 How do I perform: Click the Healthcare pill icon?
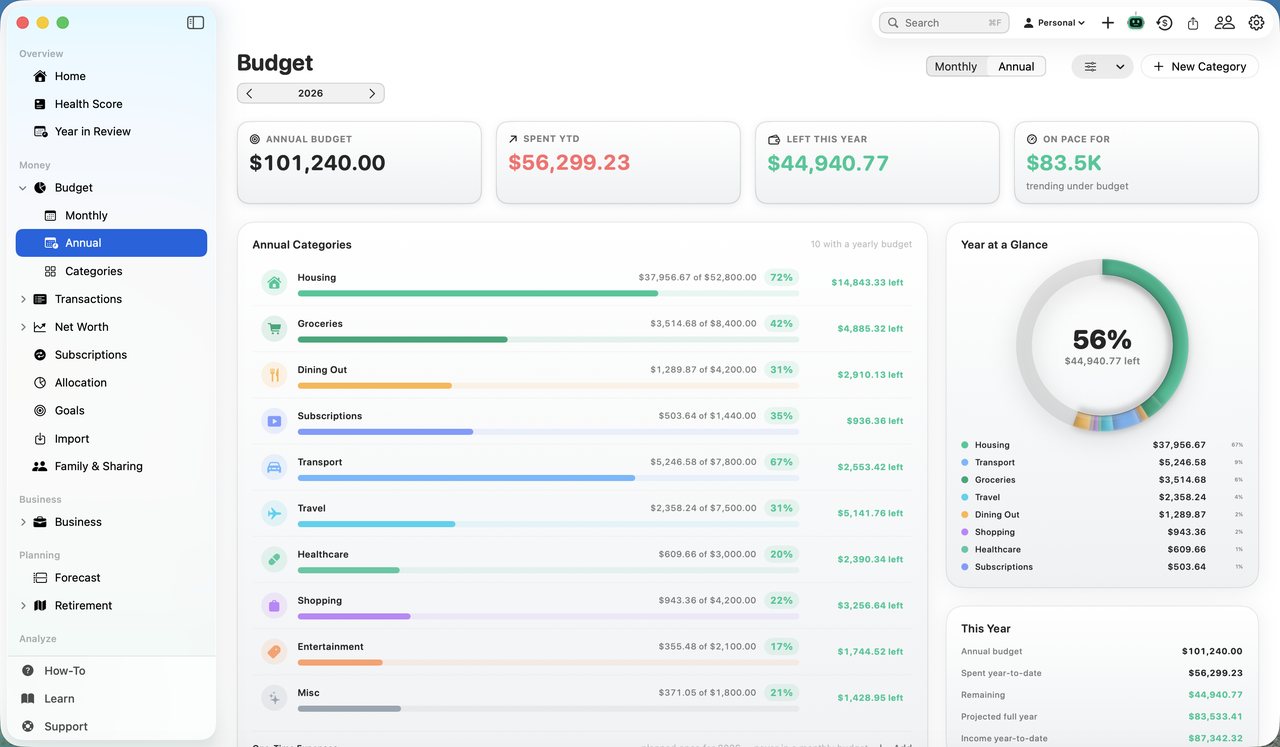coord(274,559)
